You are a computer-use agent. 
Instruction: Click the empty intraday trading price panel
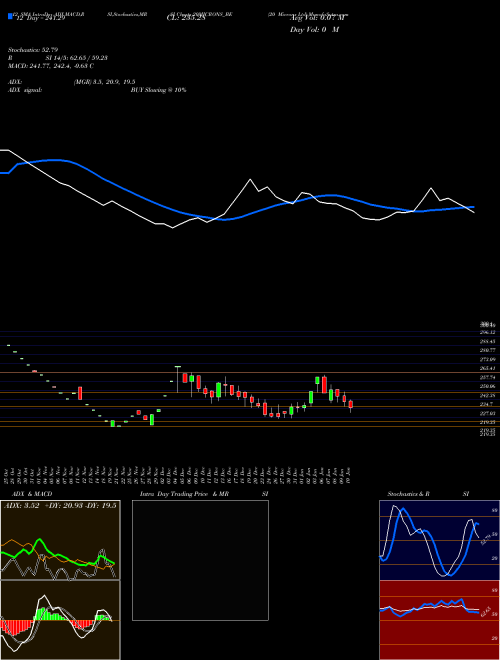(x=200, y=560)
